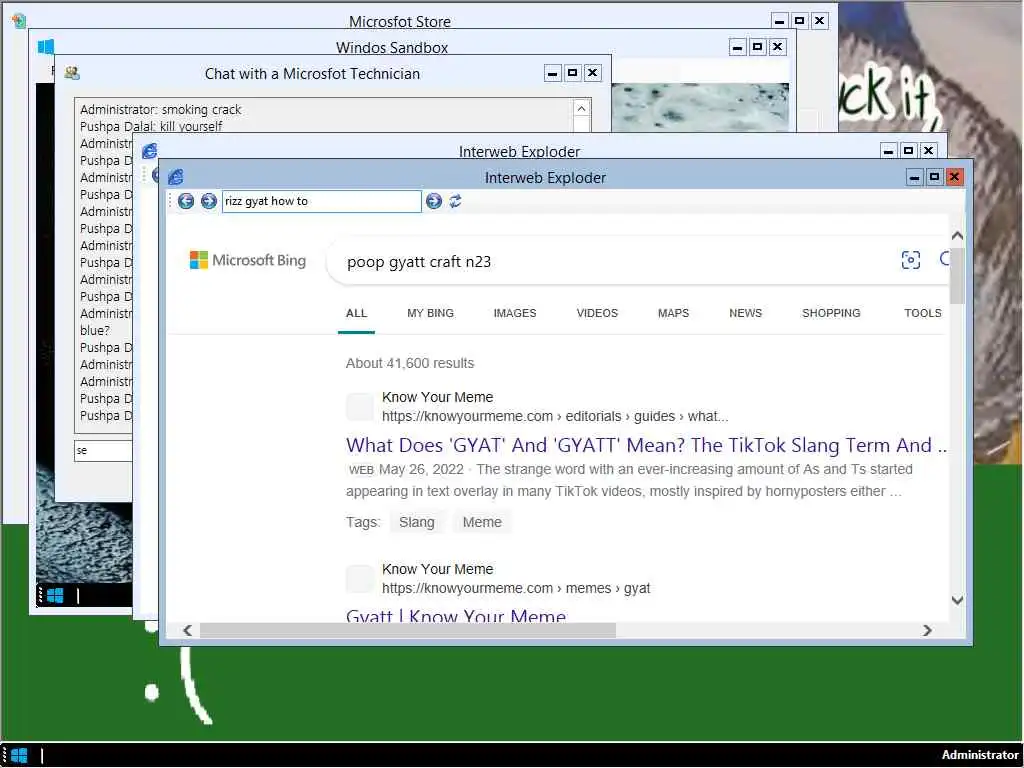Click first result 'Know Your Meme' site name
This screenshot has height=768, width=1024.
point(437,397)
